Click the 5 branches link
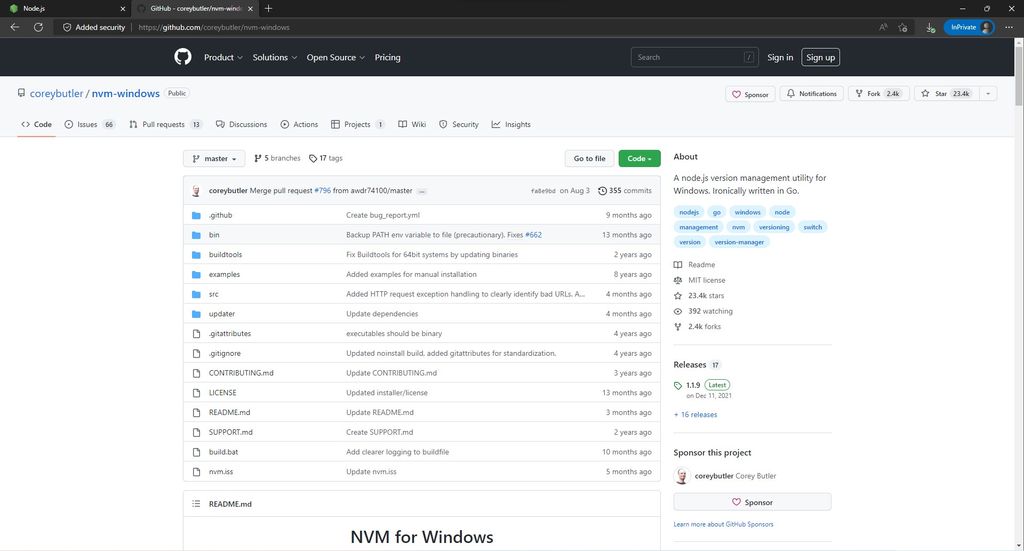 (x=277, y=158)
